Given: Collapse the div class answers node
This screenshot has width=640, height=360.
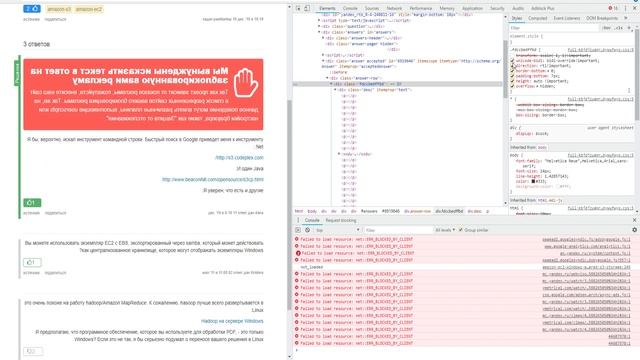Looking at the screenshot, I should click(x=319, y=32).
